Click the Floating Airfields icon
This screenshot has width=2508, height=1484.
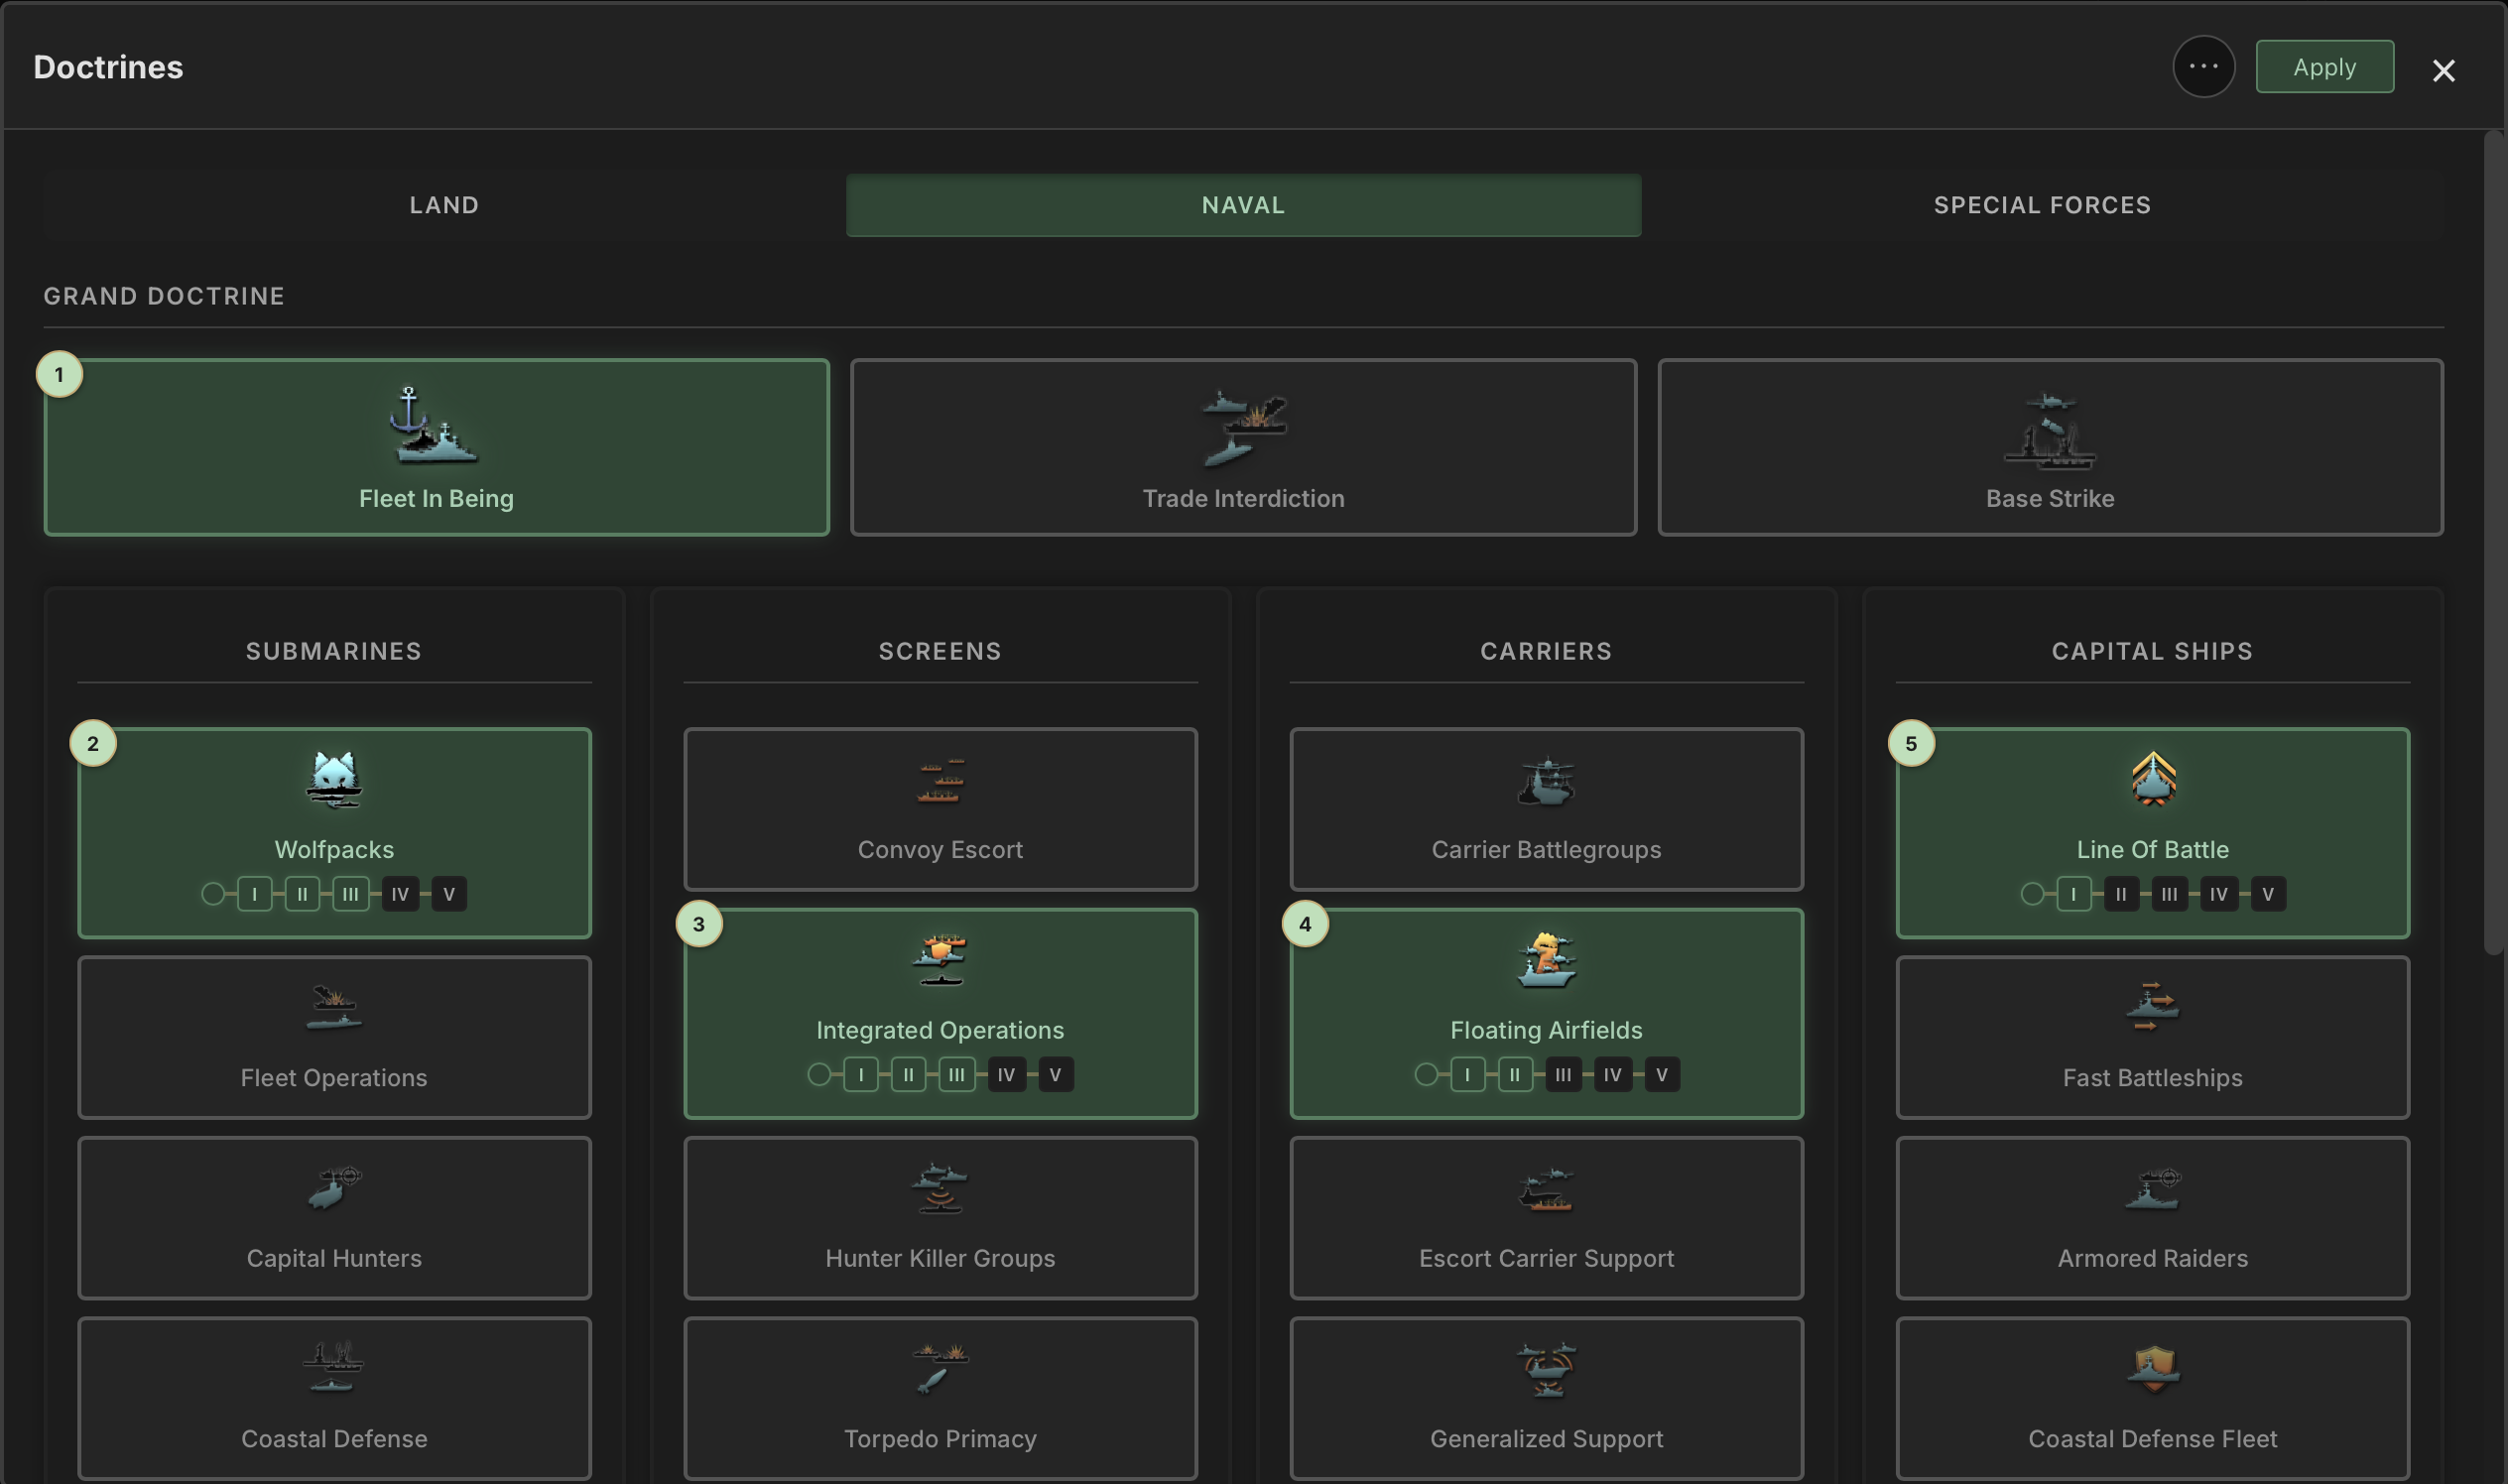pyautogui.click(x=1546, y=960)
